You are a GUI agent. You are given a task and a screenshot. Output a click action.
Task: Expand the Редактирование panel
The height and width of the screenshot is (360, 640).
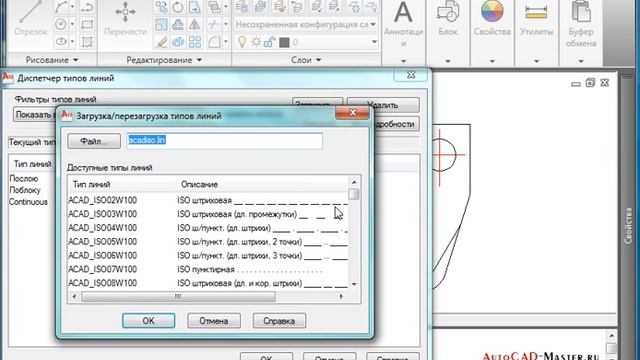point(164,60)
